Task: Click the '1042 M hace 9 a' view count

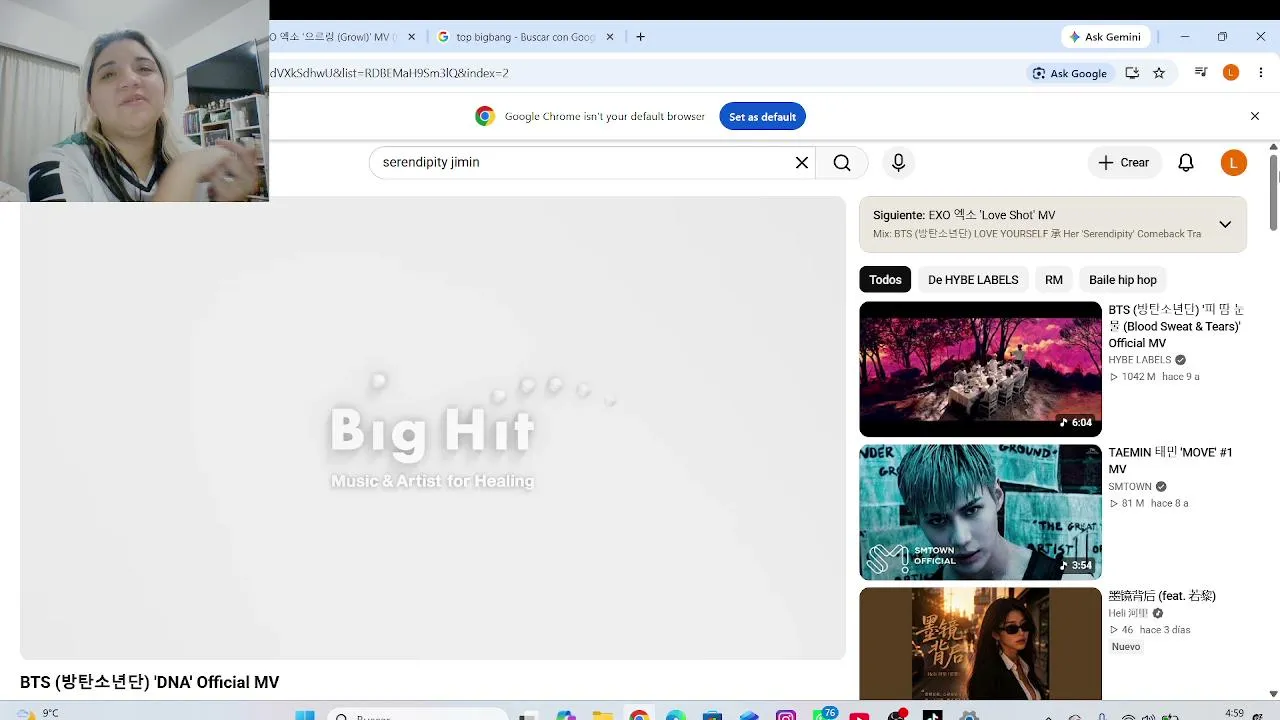Action: click(x=1155, y=377)
